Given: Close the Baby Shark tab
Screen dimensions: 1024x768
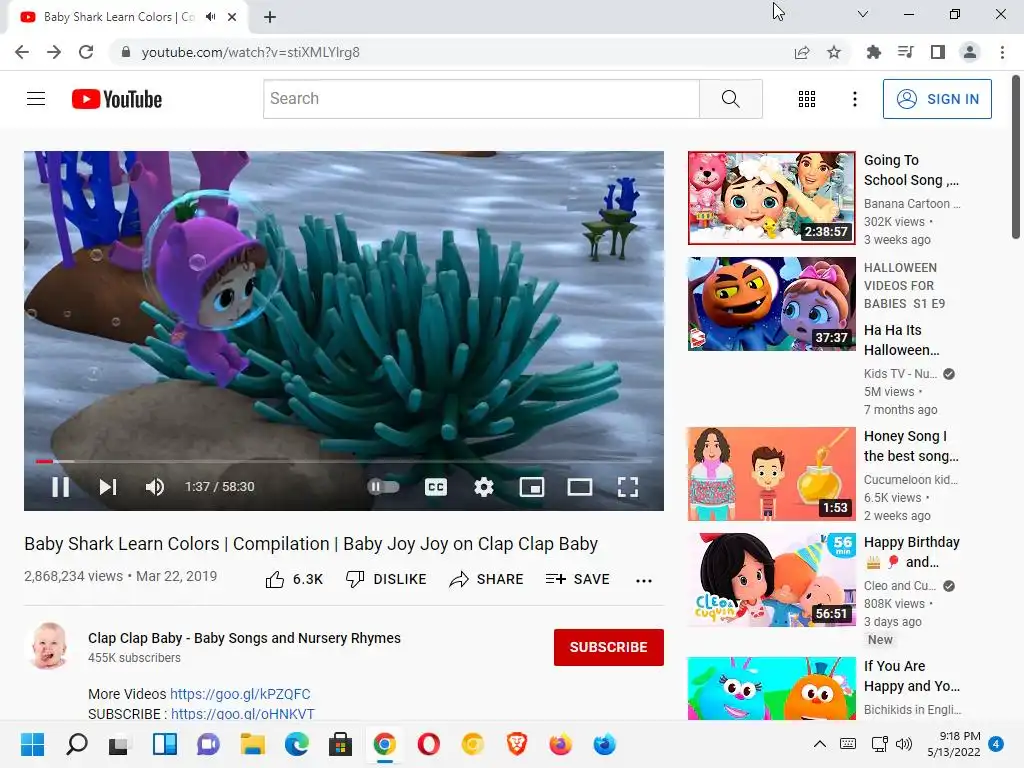Looking at the screenshot, I should (232, 17).
